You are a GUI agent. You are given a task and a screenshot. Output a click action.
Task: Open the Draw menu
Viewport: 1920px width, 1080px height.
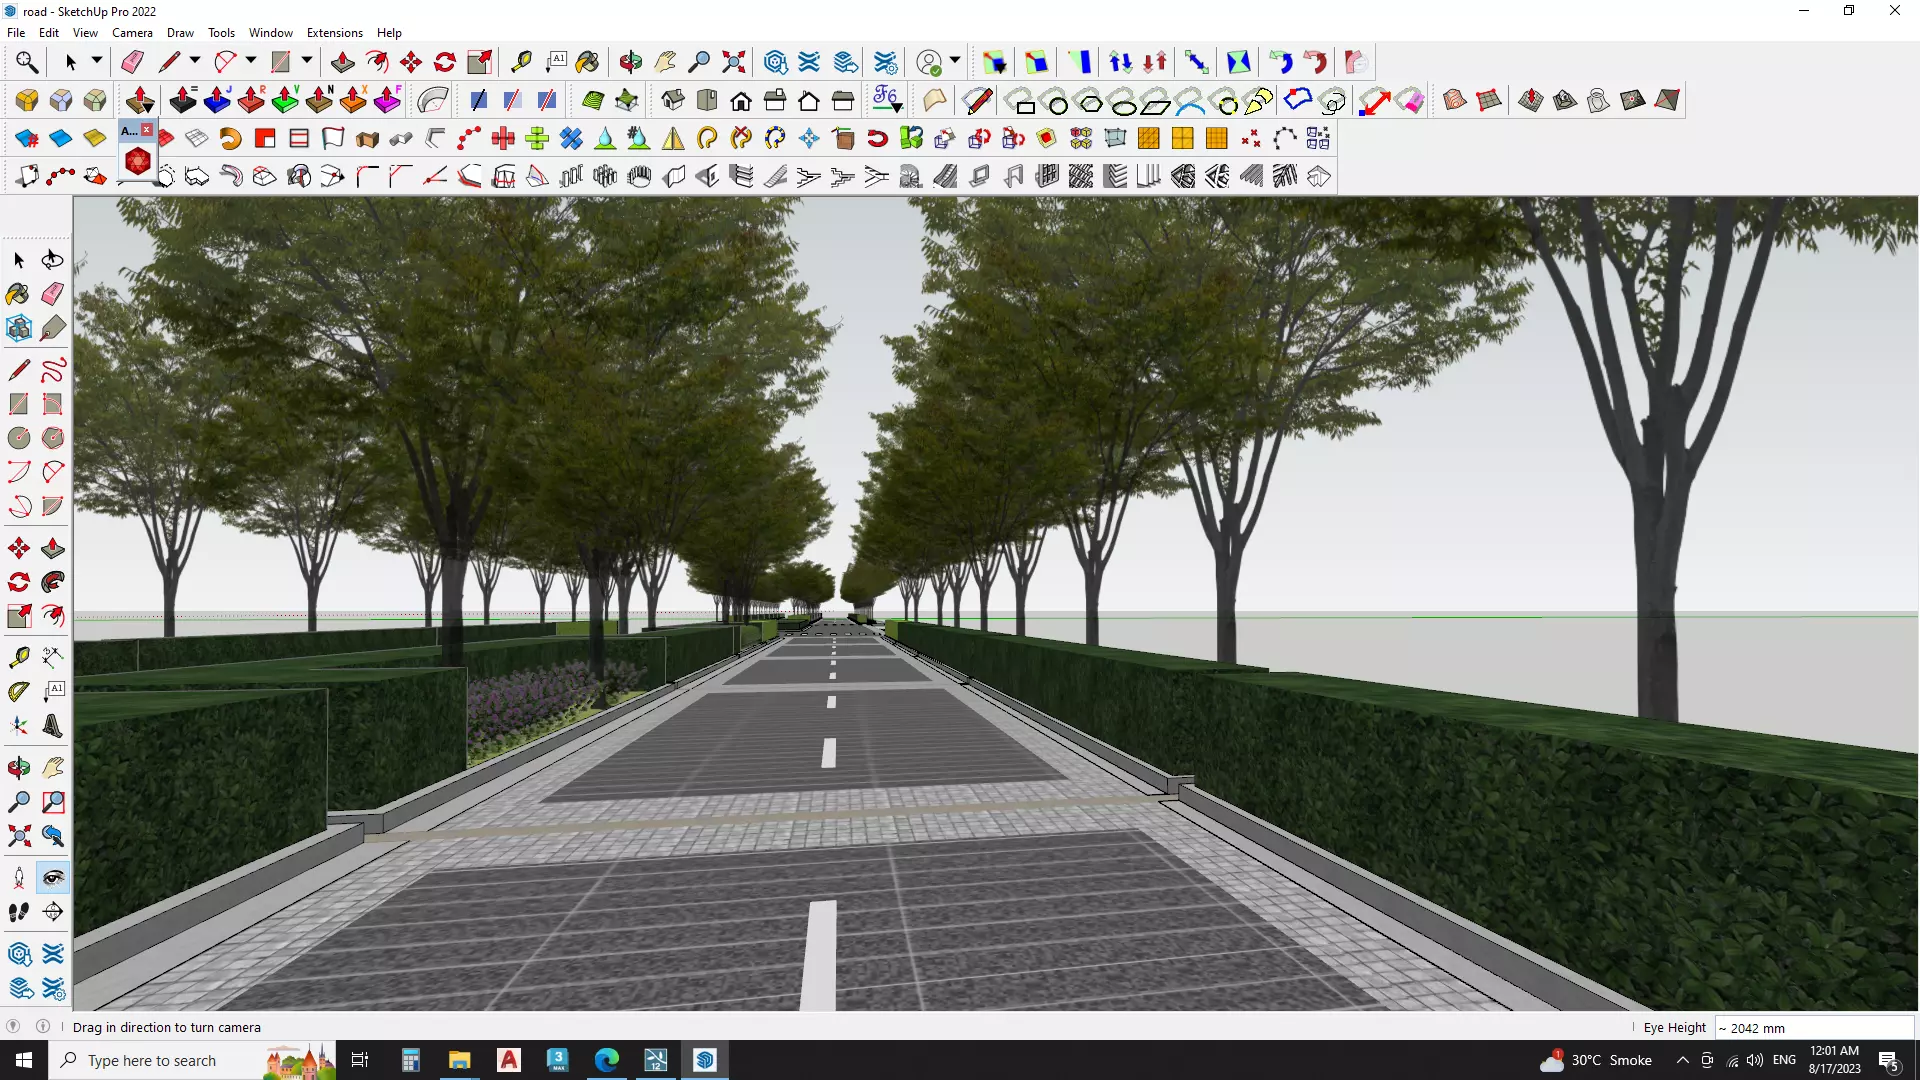(x=180, y=32)
